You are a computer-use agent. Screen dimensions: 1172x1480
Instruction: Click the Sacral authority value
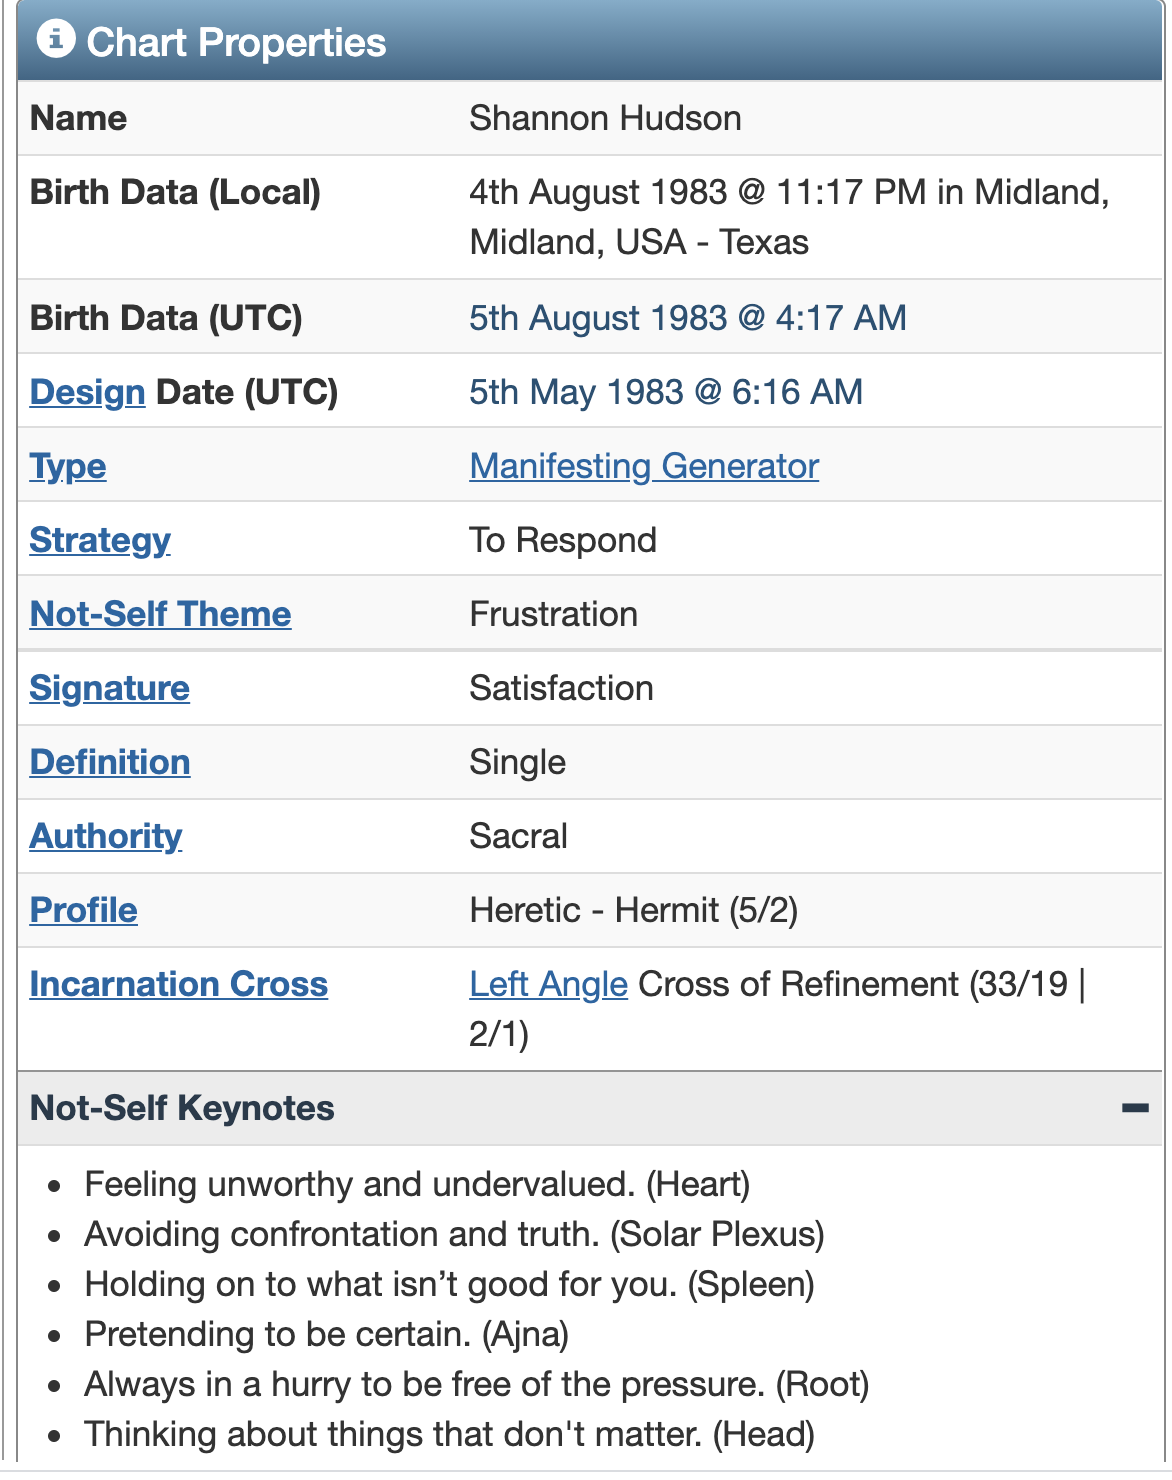[519, 836]
